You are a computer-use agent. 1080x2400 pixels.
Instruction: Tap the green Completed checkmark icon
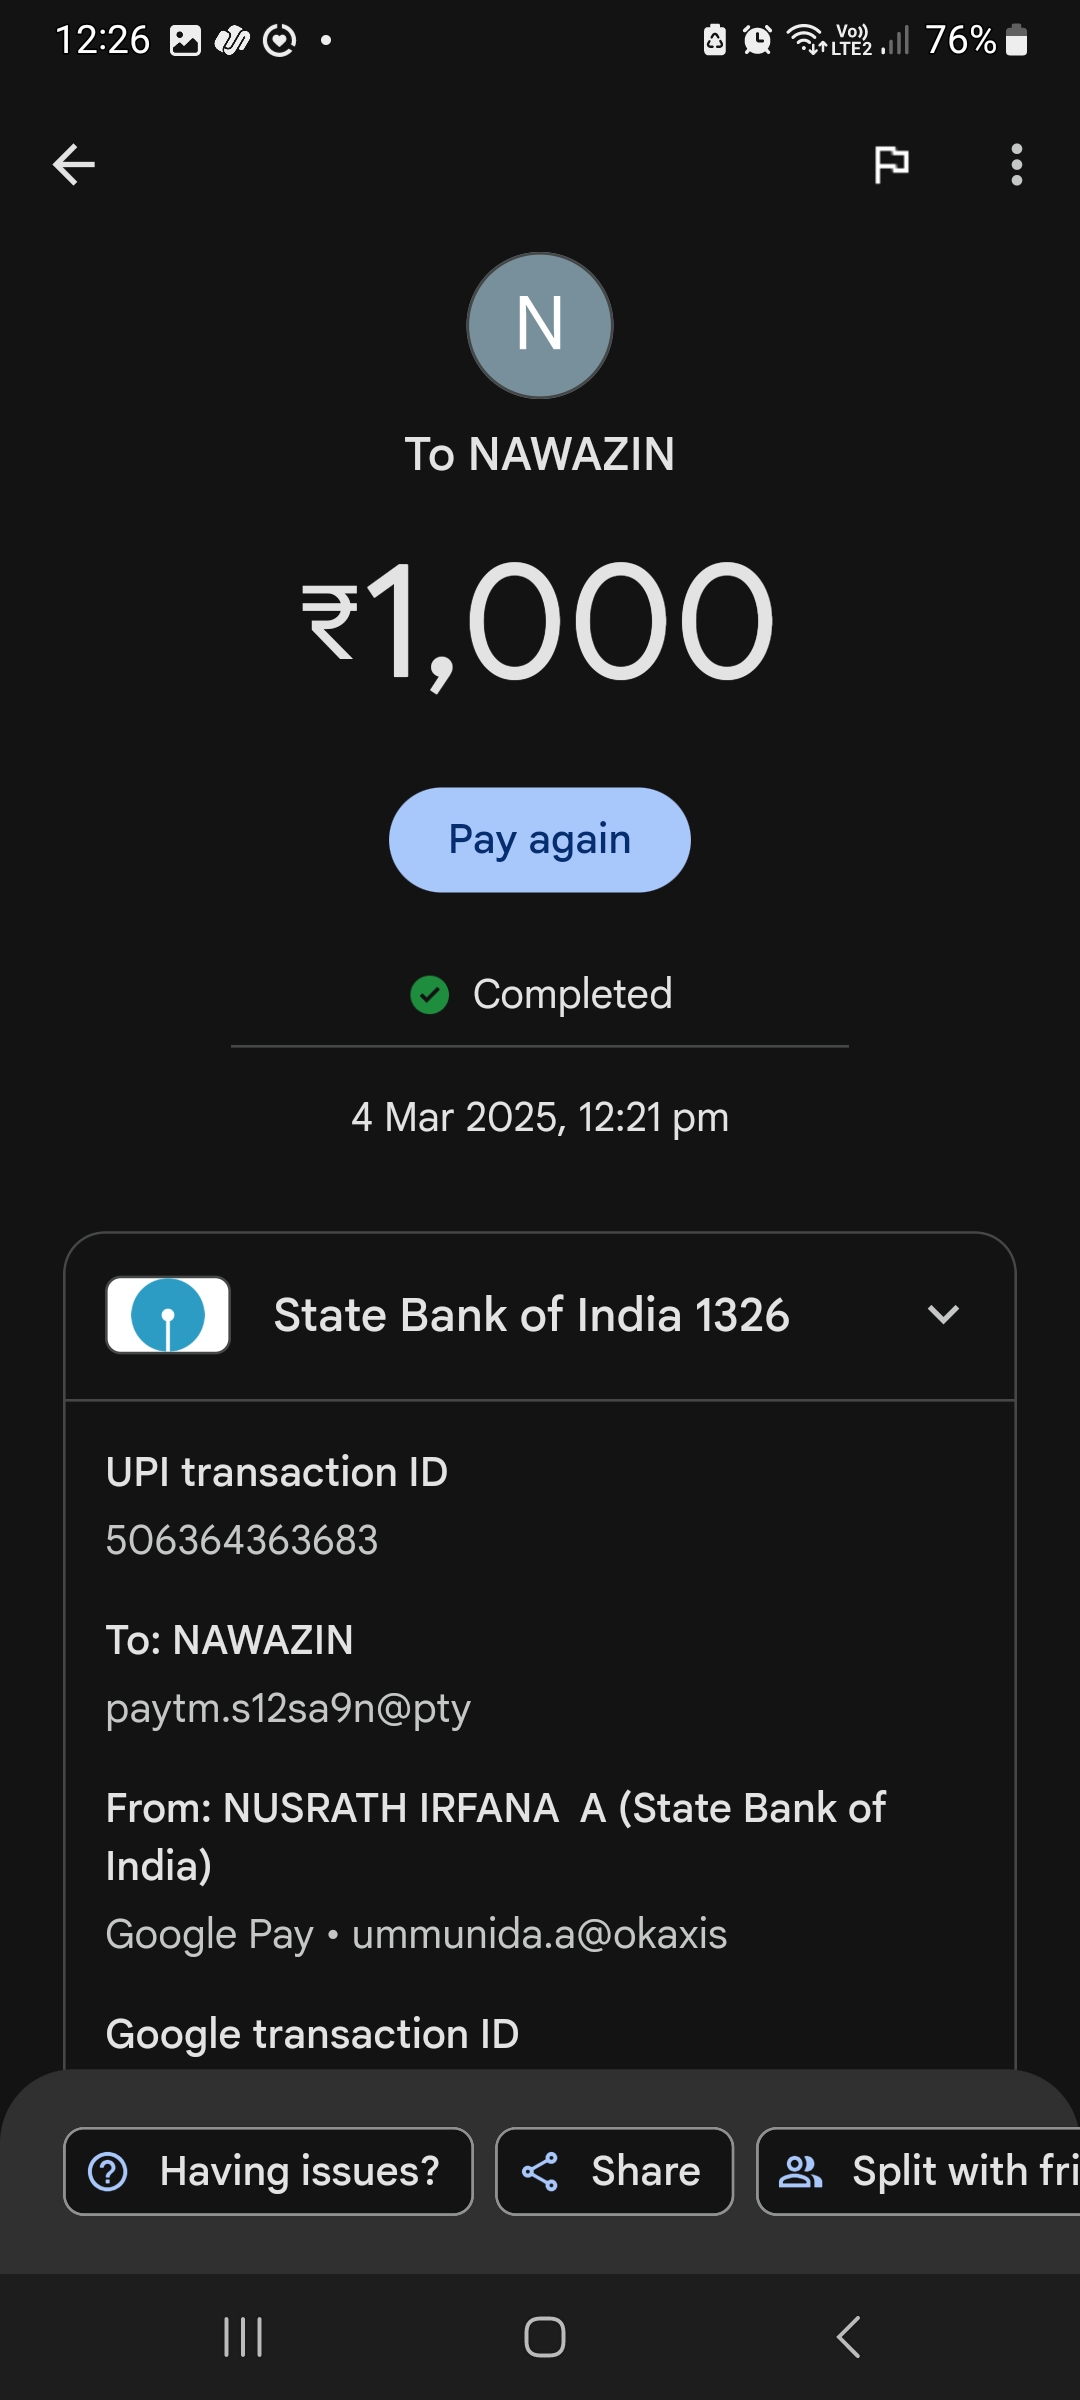click(x=430, y=995)
